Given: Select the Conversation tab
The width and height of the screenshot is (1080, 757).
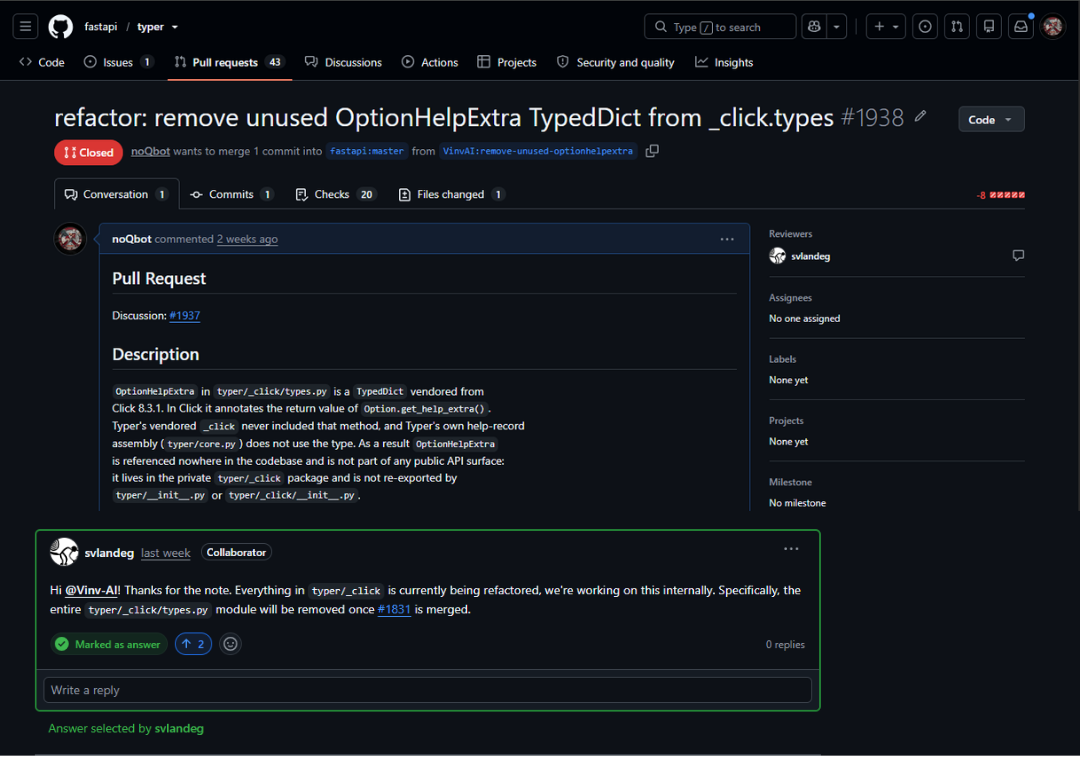Looking at the screenshot, I should [116, 194].
